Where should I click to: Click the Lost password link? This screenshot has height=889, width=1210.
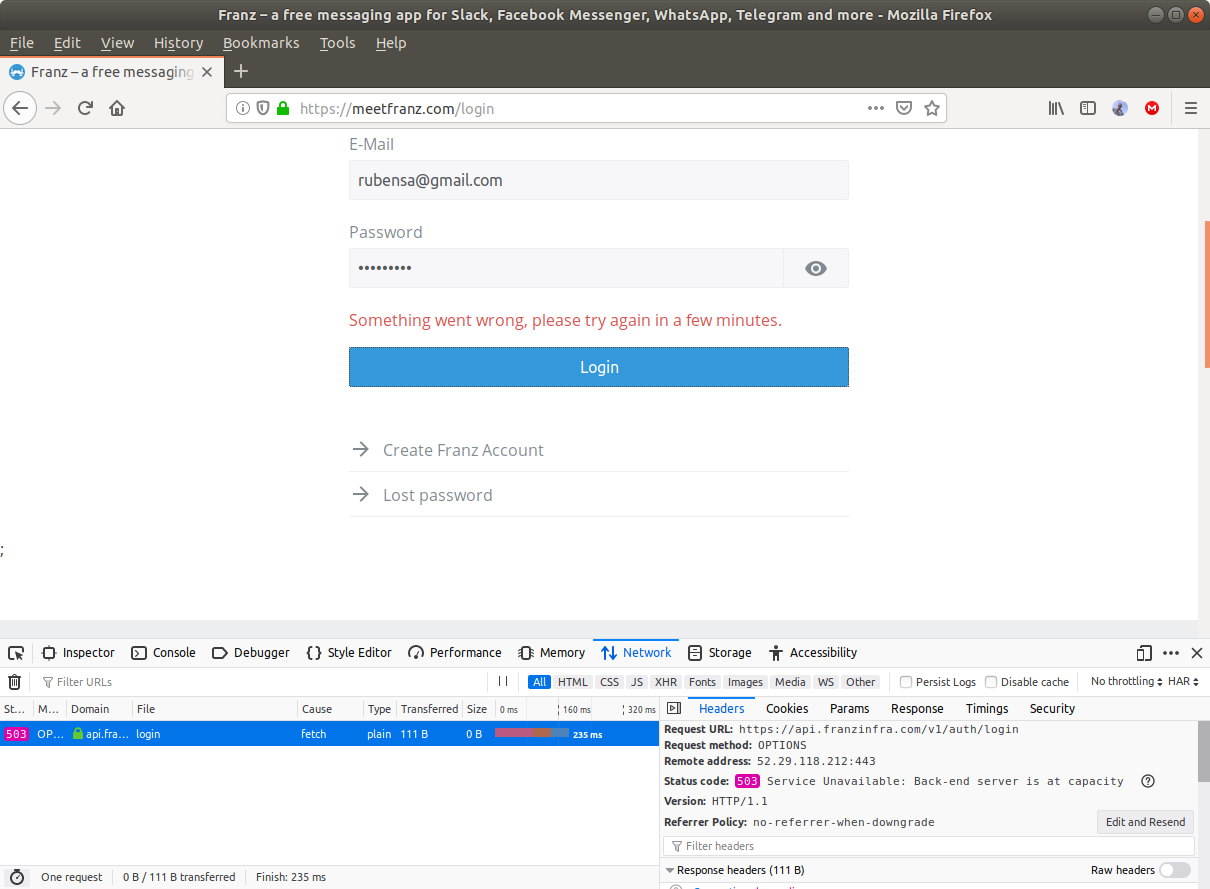[x=438, y=495]
